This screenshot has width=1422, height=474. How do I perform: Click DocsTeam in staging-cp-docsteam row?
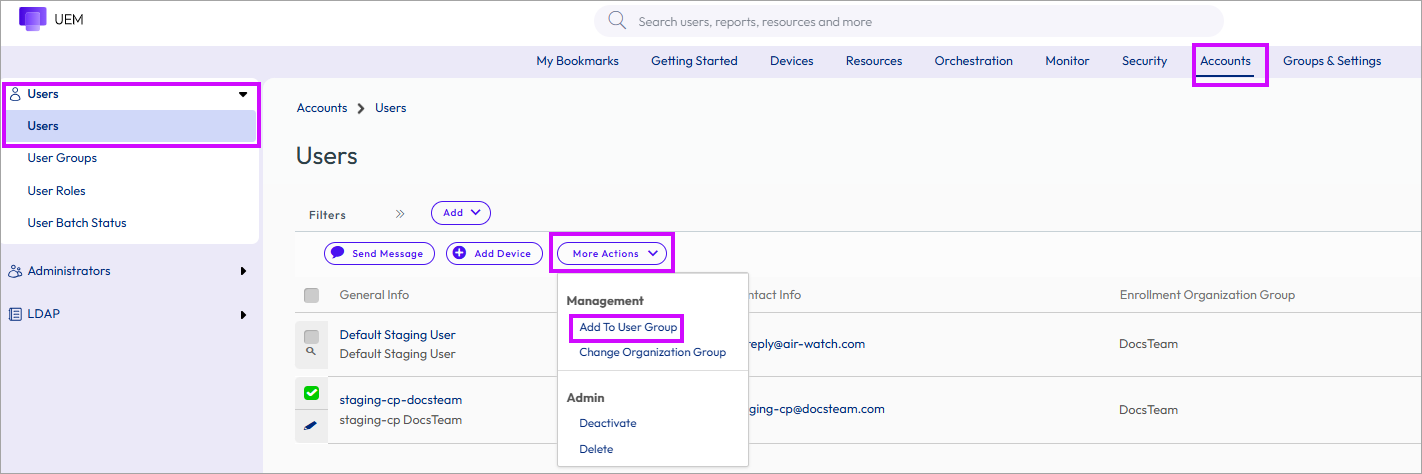coord(1148,410)
